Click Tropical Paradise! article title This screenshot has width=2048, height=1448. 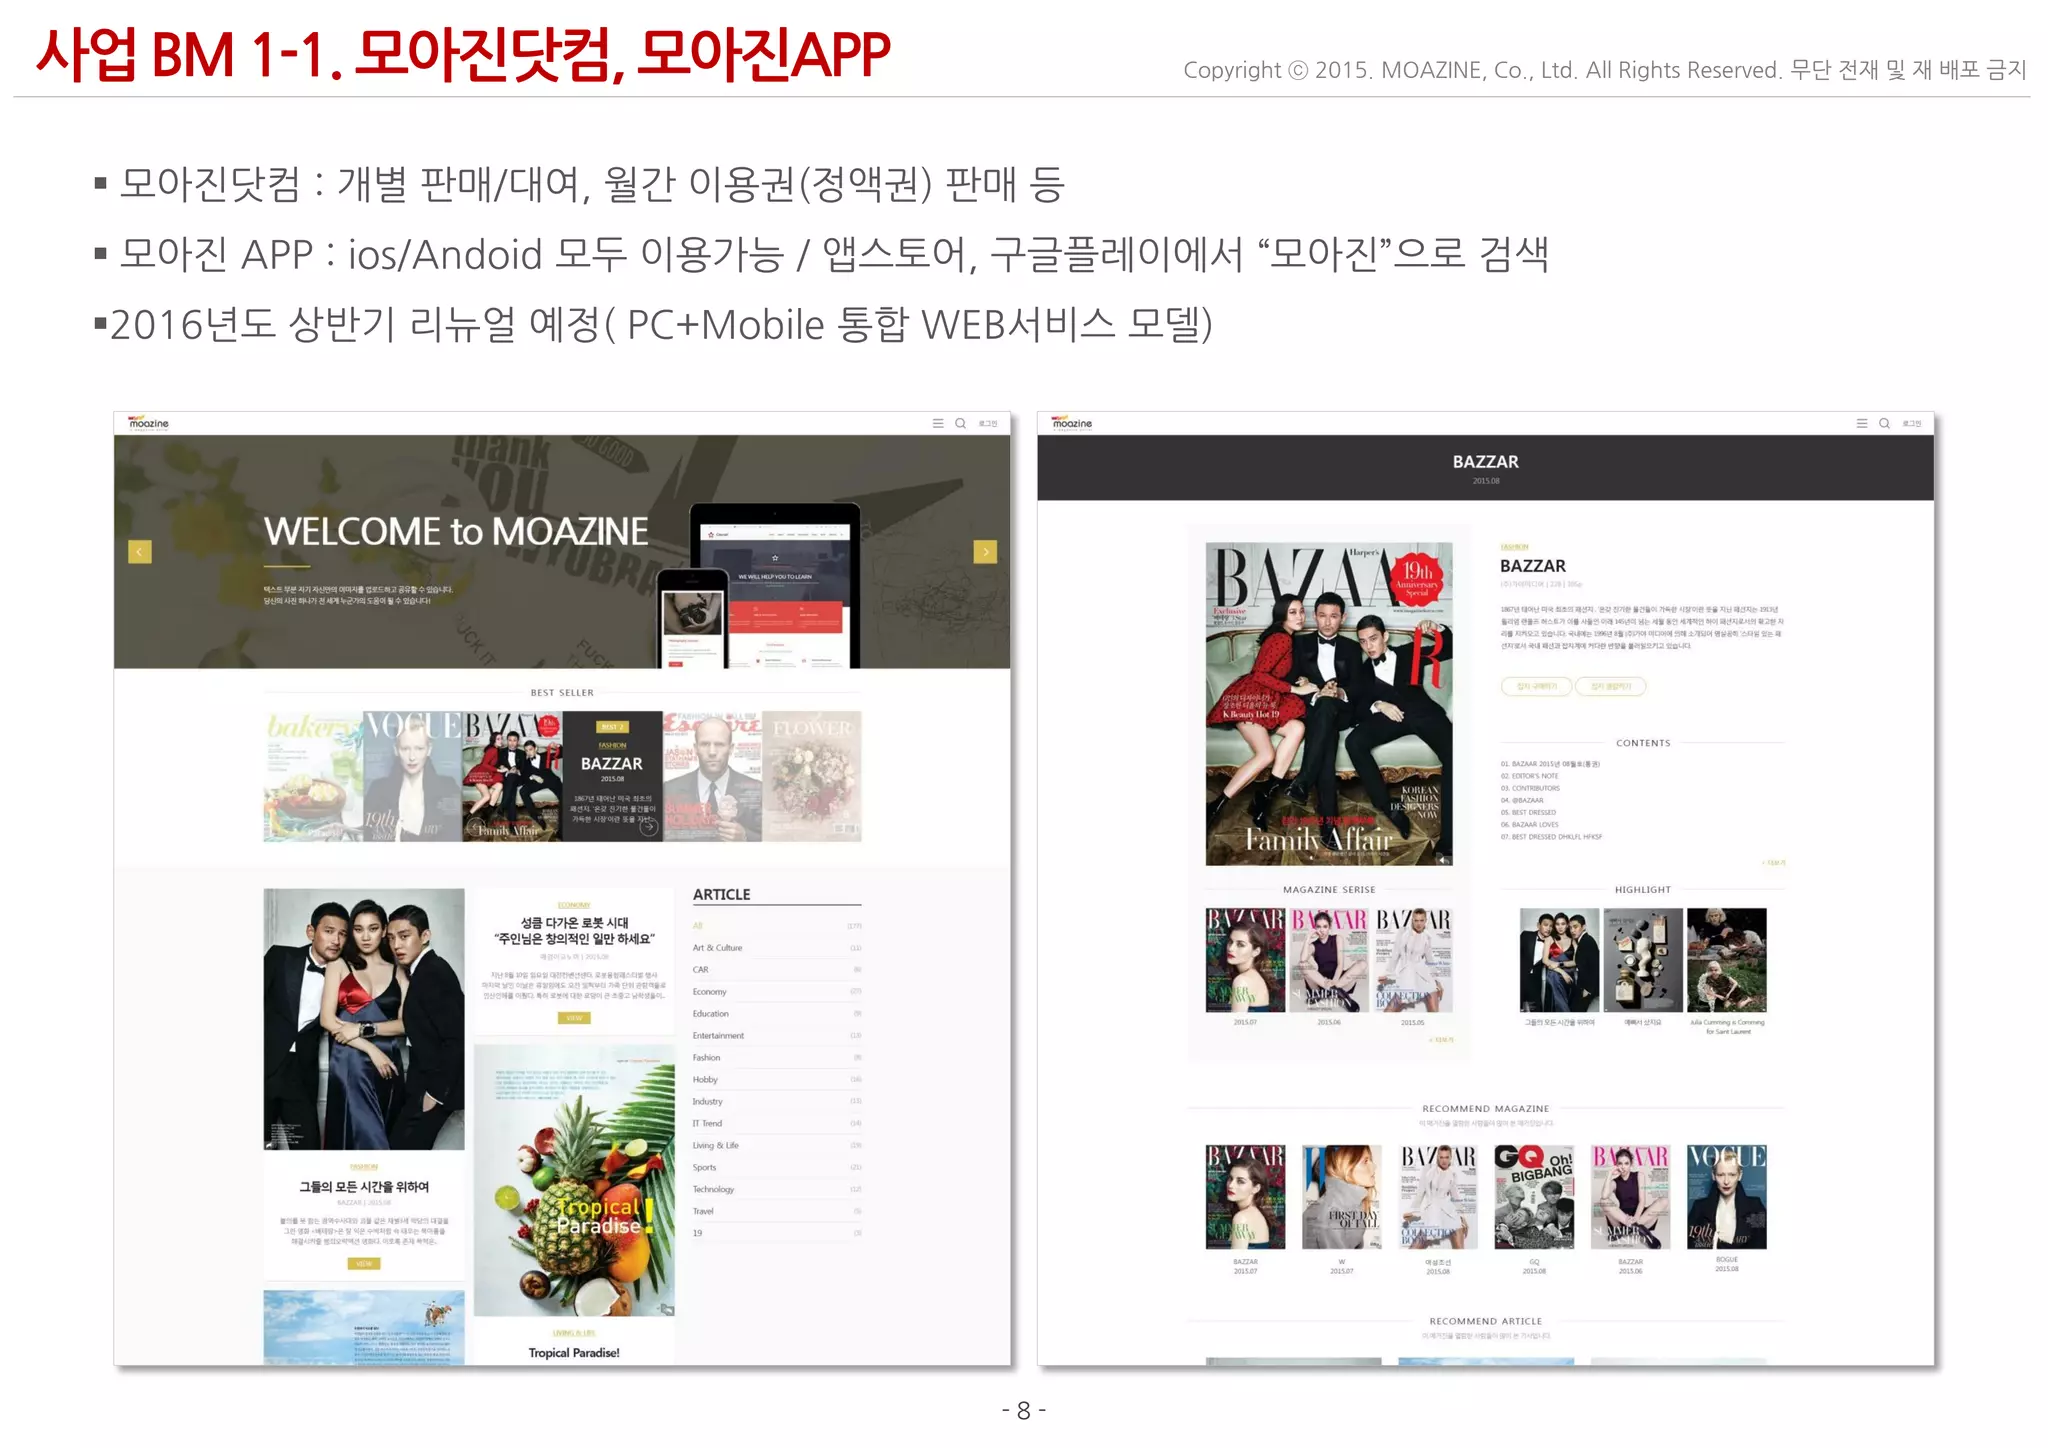(x=574, y=1353)
